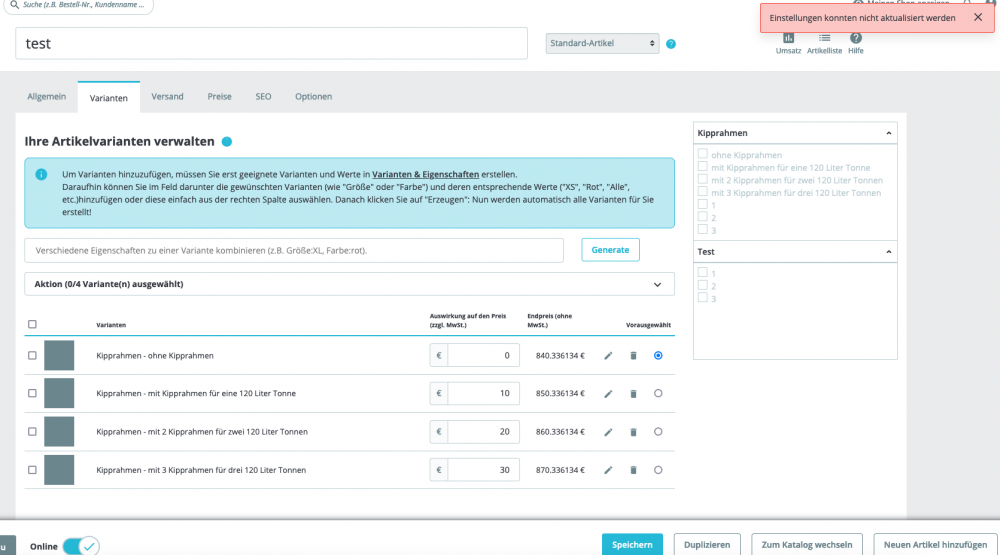The image size is (1000, 555).
Task: Set 'eine 120 Liter Tonne' as preselected
Action: click(658, 394)
